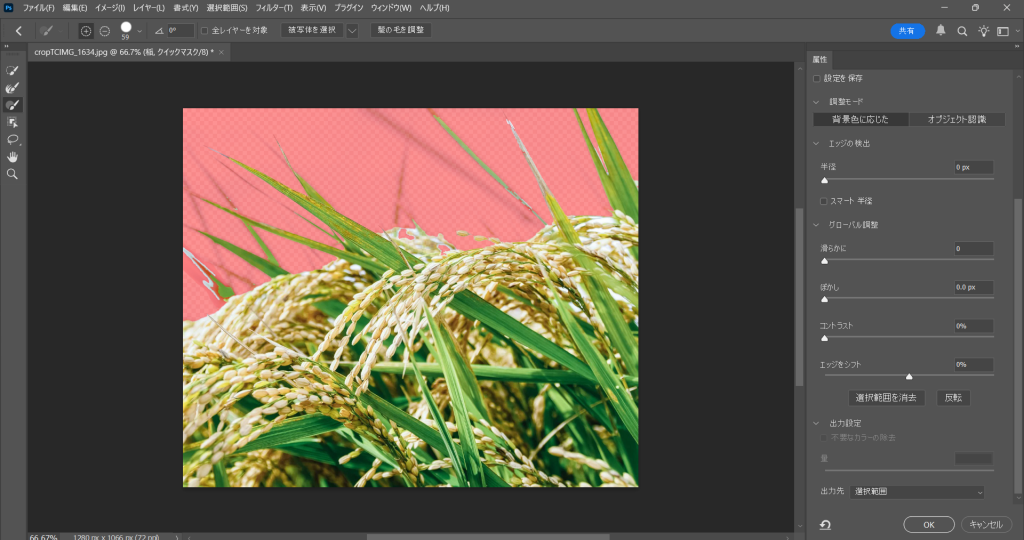This screenshot has height=540, width=1024.
Task: Pick the Zoom tool in toolbar
Action: pos(13,173)
